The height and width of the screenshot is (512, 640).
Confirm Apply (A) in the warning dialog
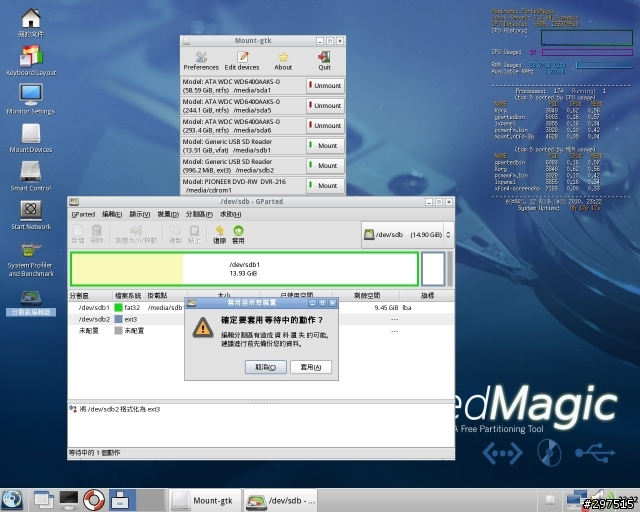311,367
